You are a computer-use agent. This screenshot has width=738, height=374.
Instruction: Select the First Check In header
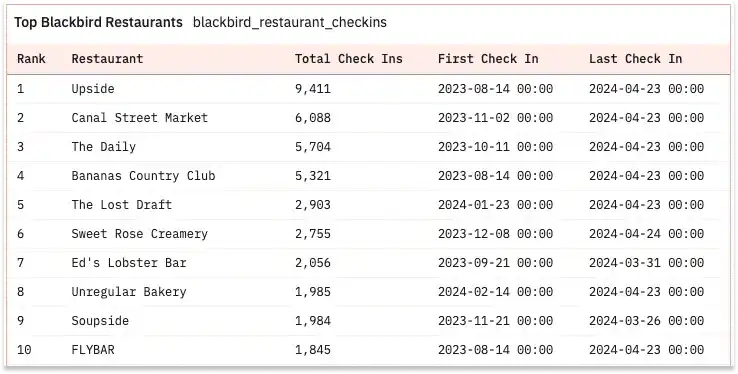pos(488,59)
